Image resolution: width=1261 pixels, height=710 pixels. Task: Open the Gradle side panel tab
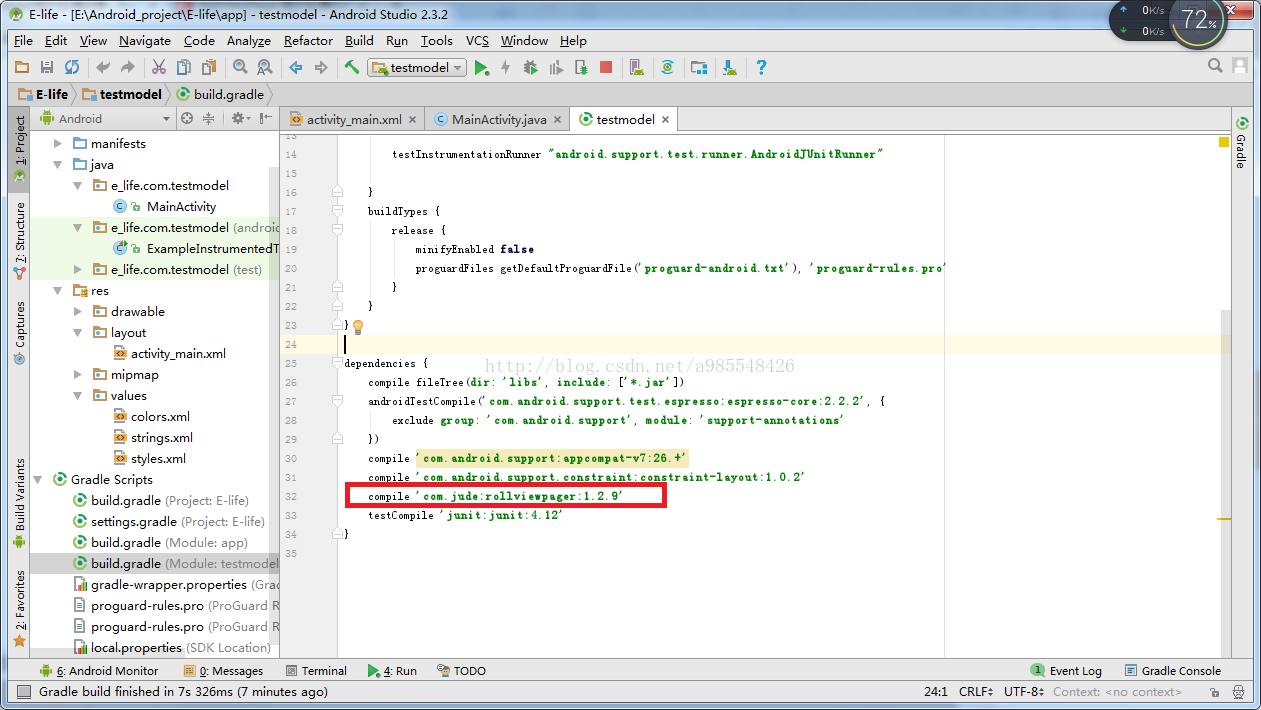coord(1241,143)
